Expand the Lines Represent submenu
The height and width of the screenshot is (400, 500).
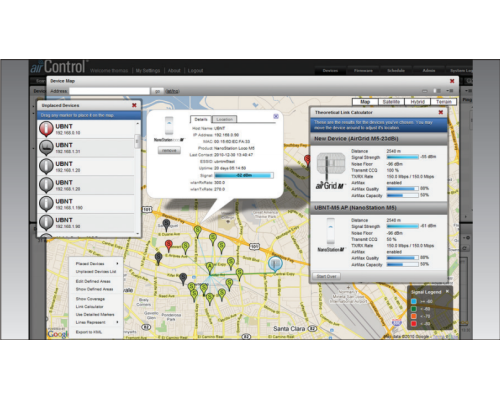tap(96, 322)
